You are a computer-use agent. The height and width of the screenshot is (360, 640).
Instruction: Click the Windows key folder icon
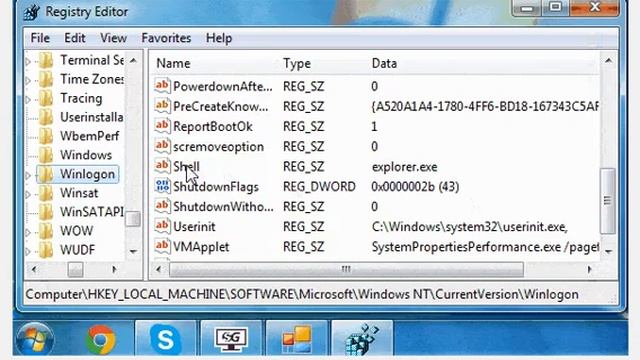(46, 155)
